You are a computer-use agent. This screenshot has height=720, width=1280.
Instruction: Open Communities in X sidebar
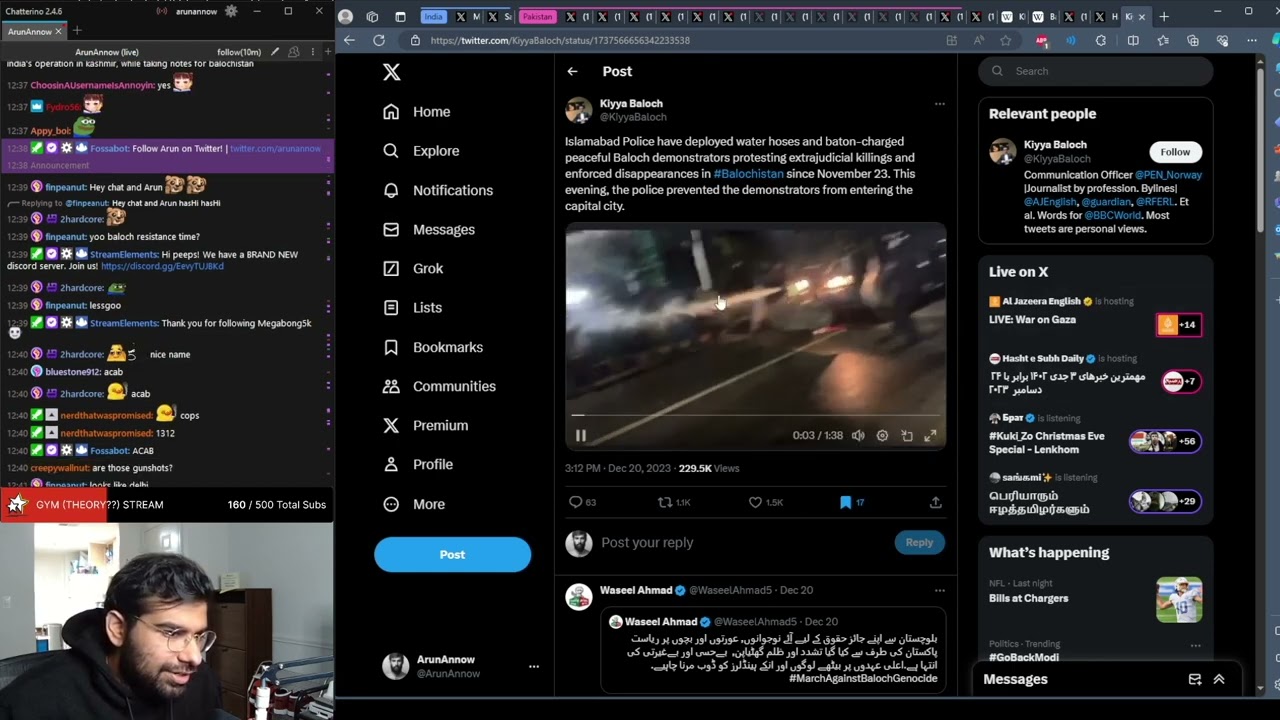tap(439, 386)
